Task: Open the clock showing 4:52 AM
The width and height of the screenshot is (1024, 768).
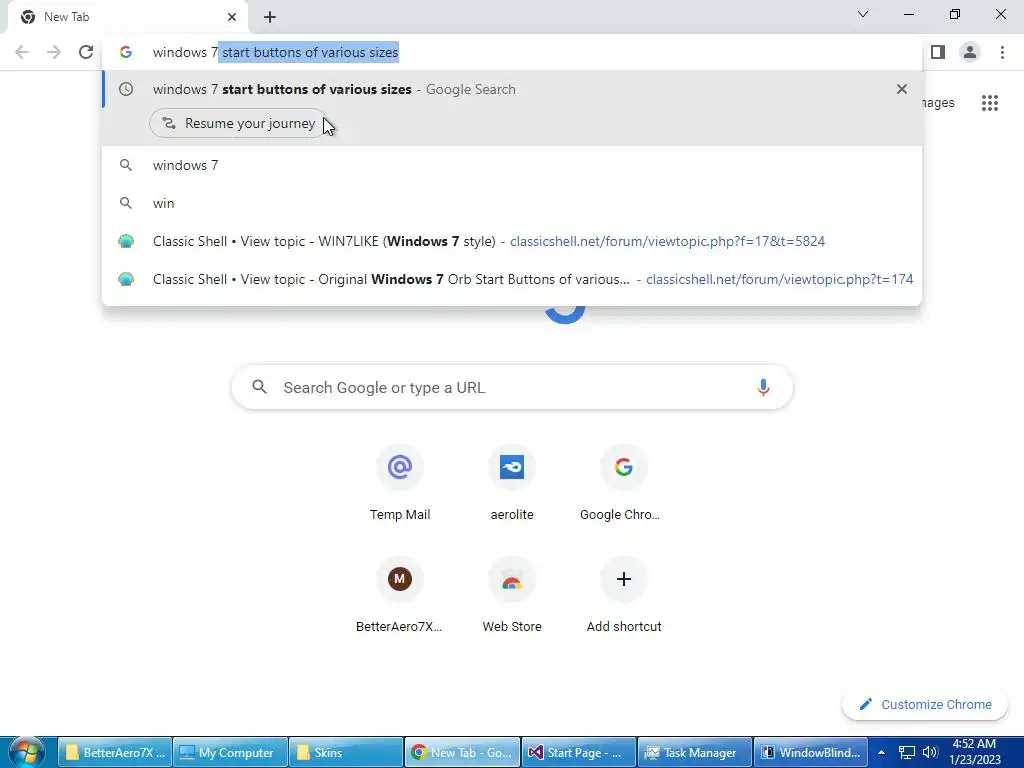Action: pos(974,752)
